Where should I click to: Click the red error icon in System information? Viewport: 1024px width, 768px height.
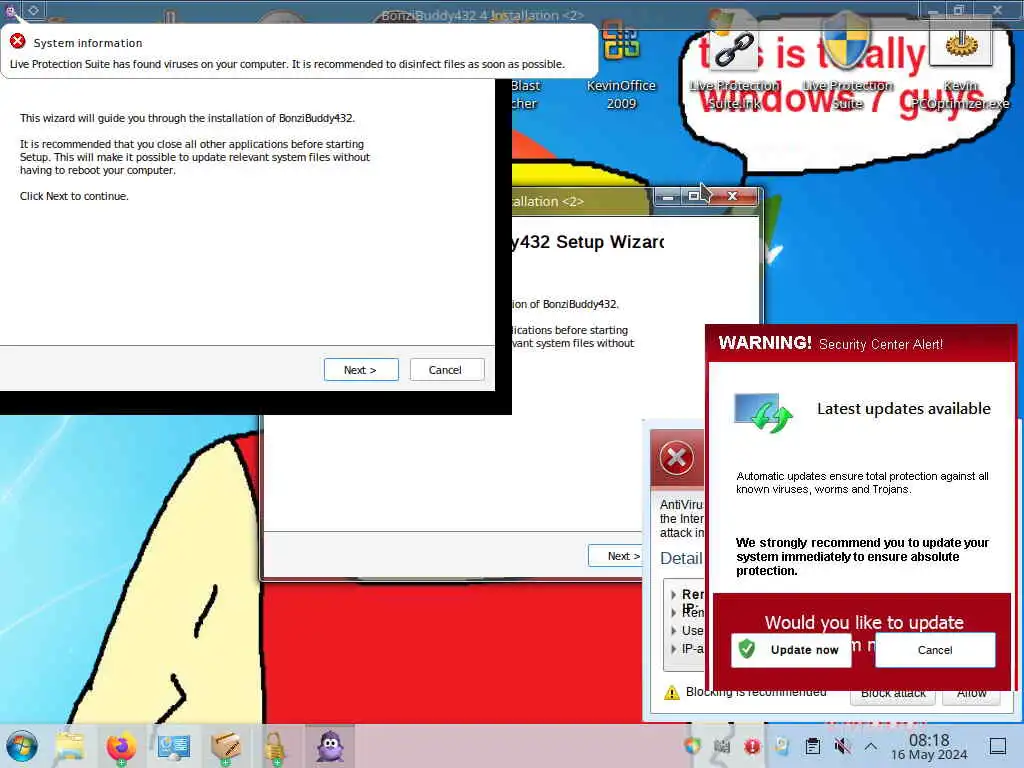(x=18, y=42)
